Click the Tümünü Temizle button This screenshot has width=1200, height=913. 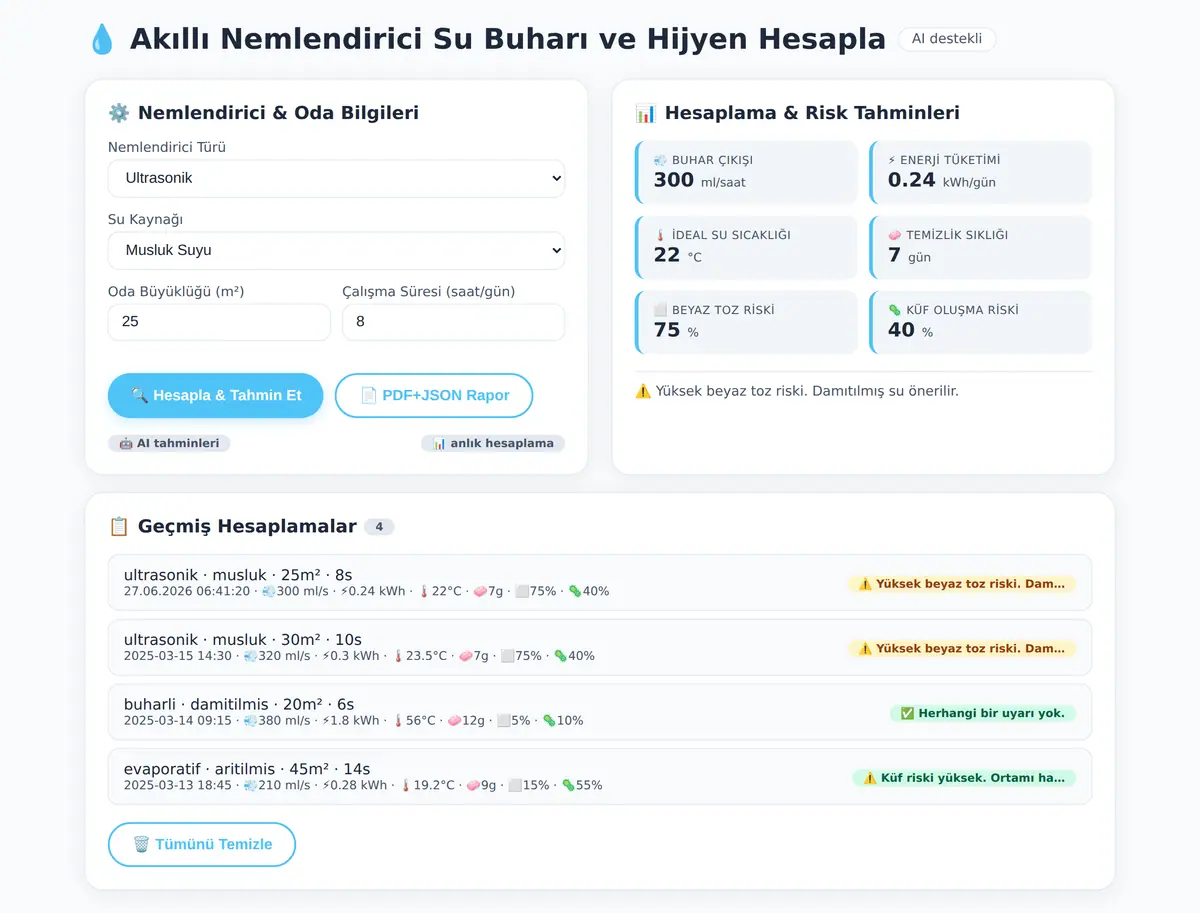pyautogui.click(x=202, y=844)
